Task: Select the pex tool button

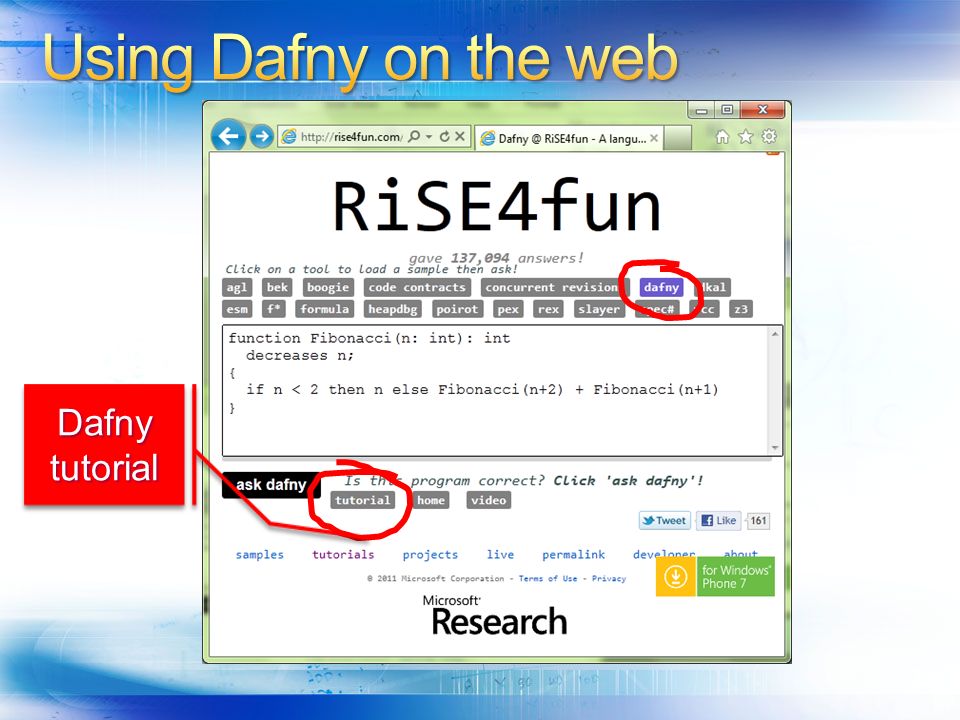Action: (x=508, y=309)
